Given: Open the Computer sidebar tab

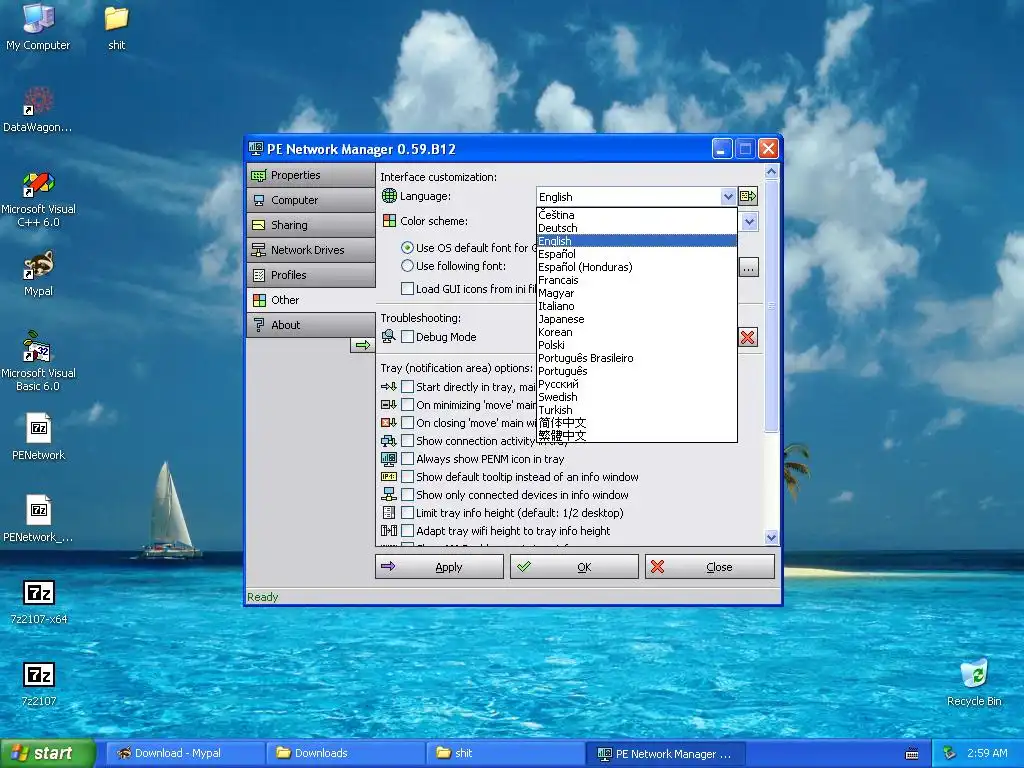Looking at the screenshot, I should pyautogui.click(x=311, y=200).
